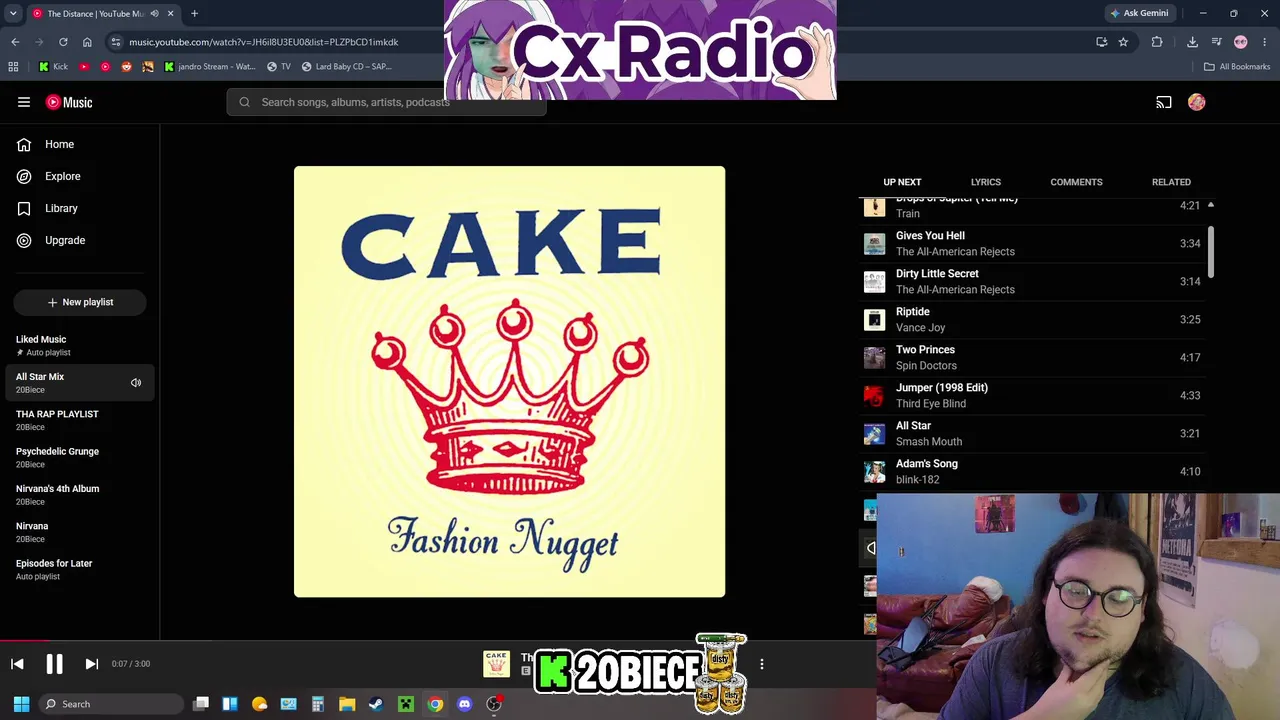Open the Chrome extensions puzzle icon
This screenshot has width=1280, height=720.
pyautogui.click(x=1157, y=42)
